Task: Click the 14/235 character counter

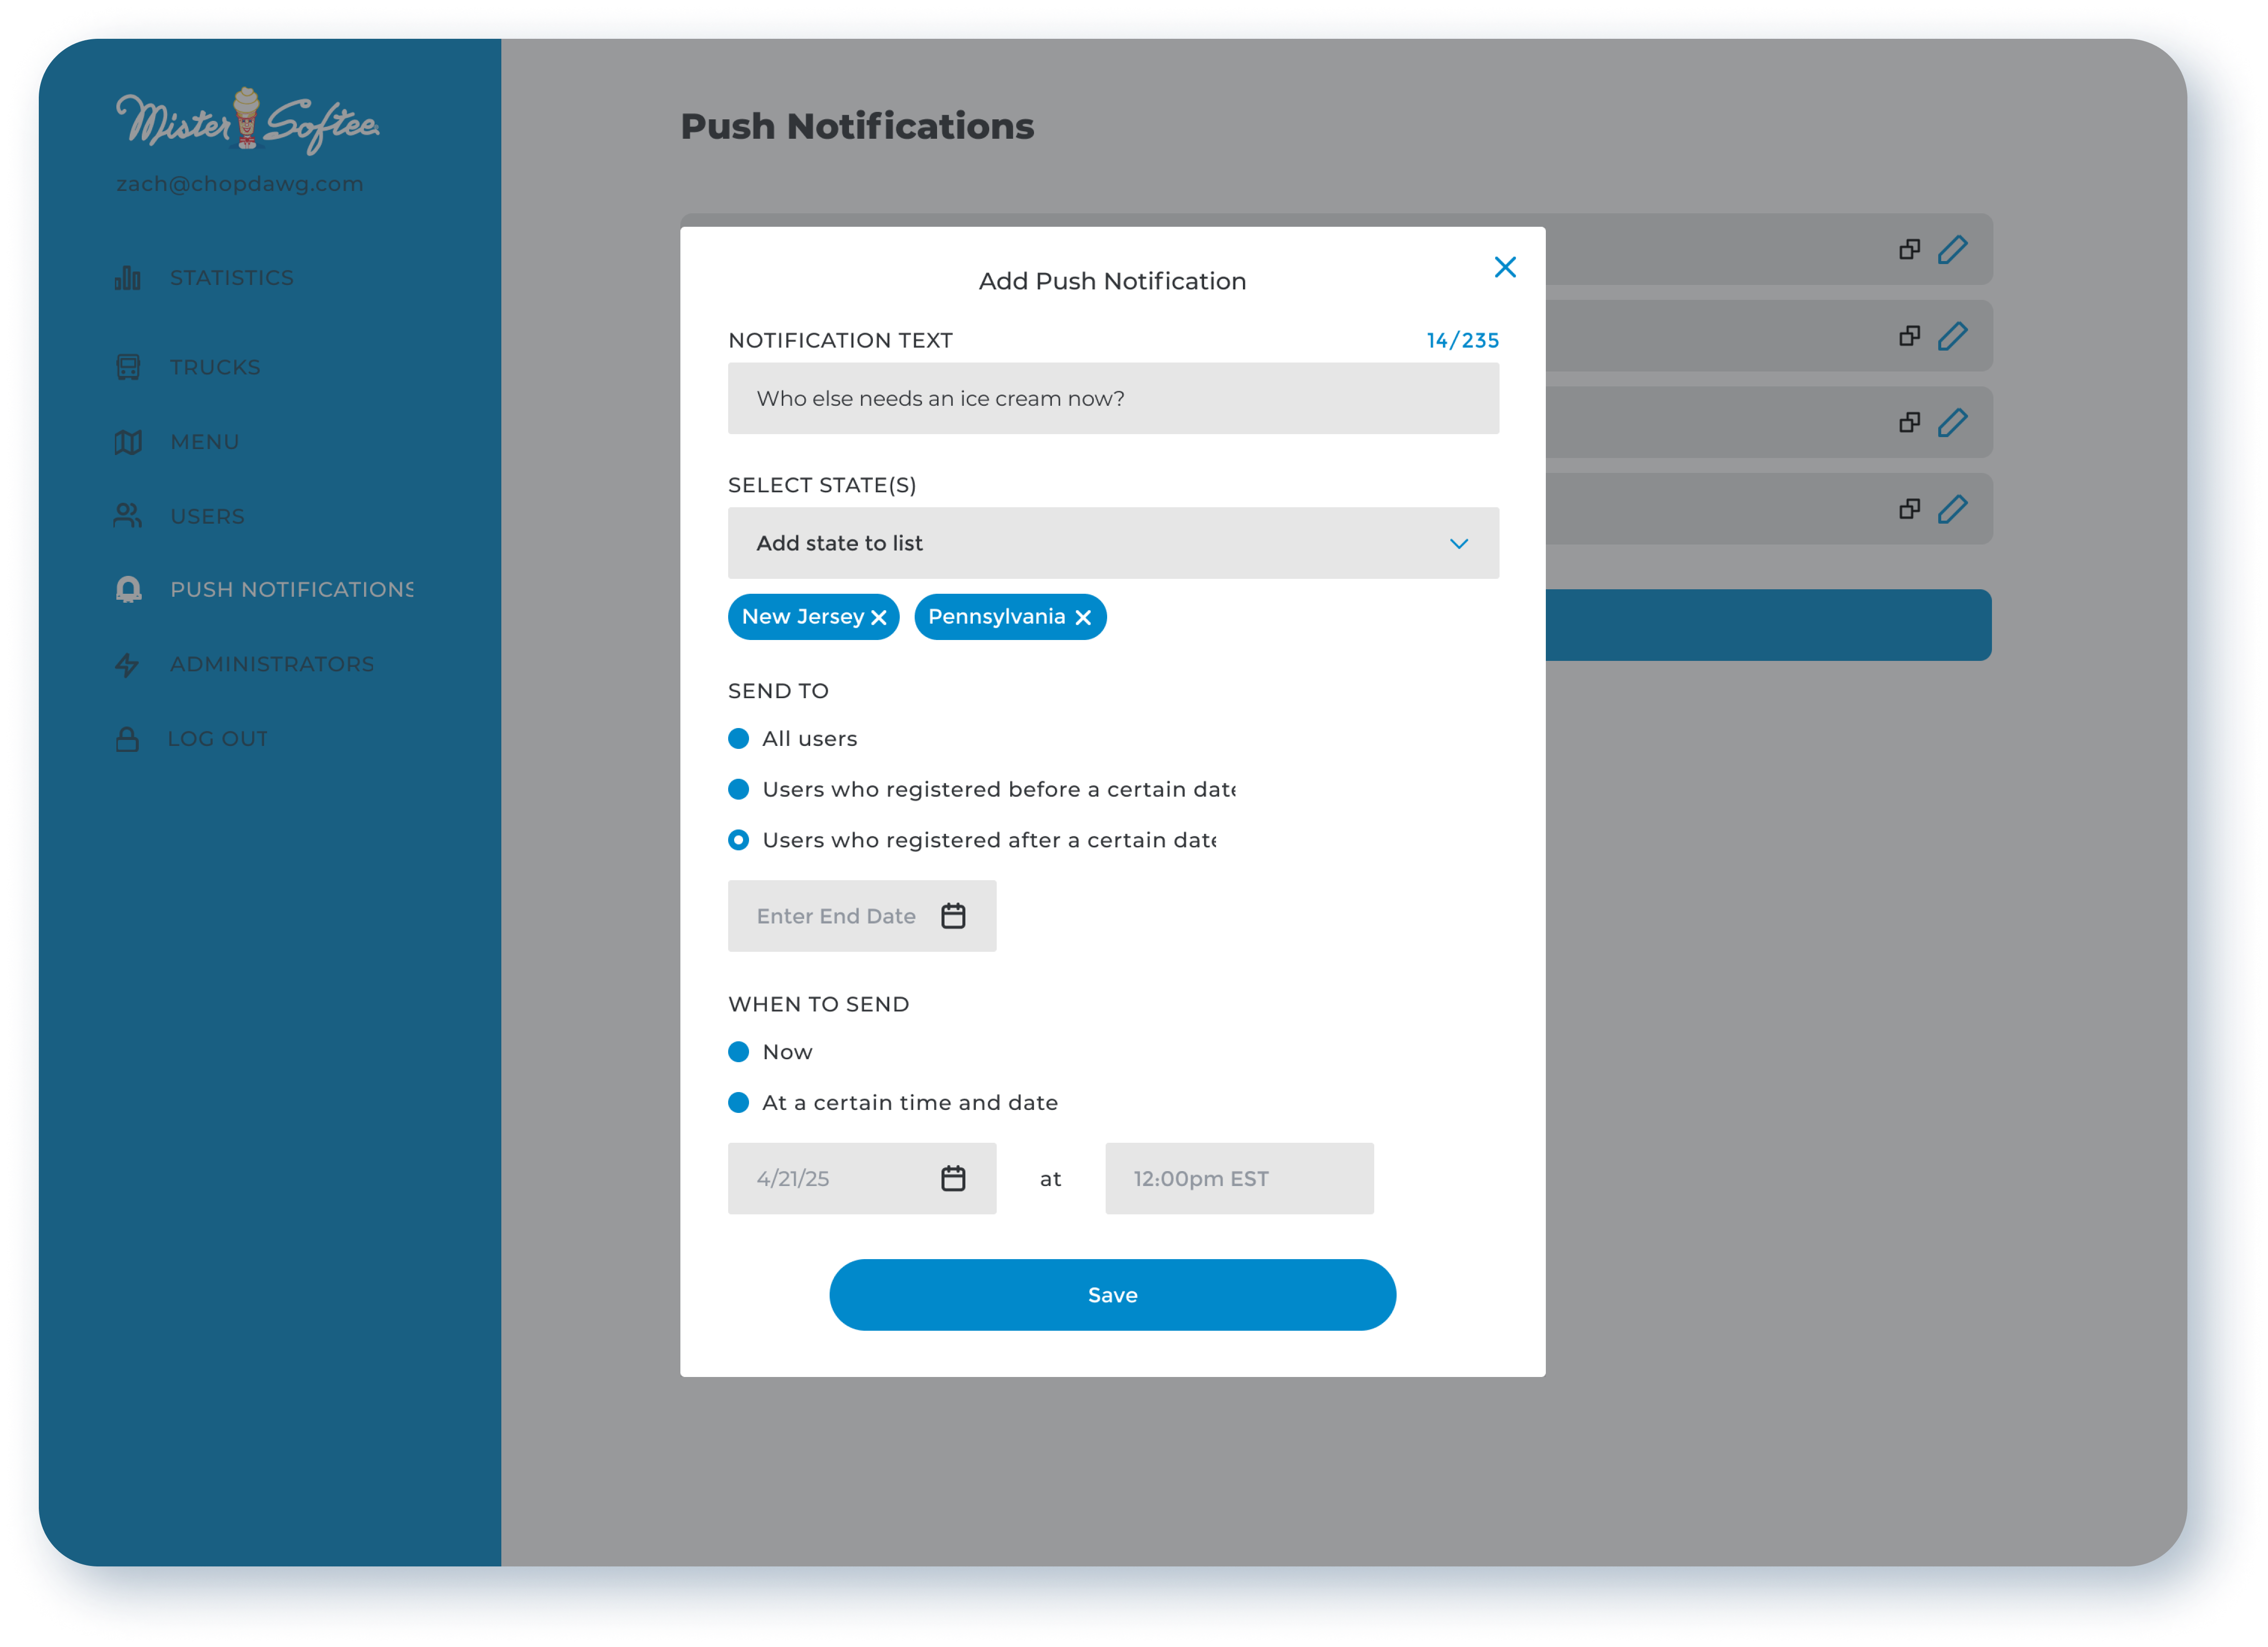Action: point(1462,341)
